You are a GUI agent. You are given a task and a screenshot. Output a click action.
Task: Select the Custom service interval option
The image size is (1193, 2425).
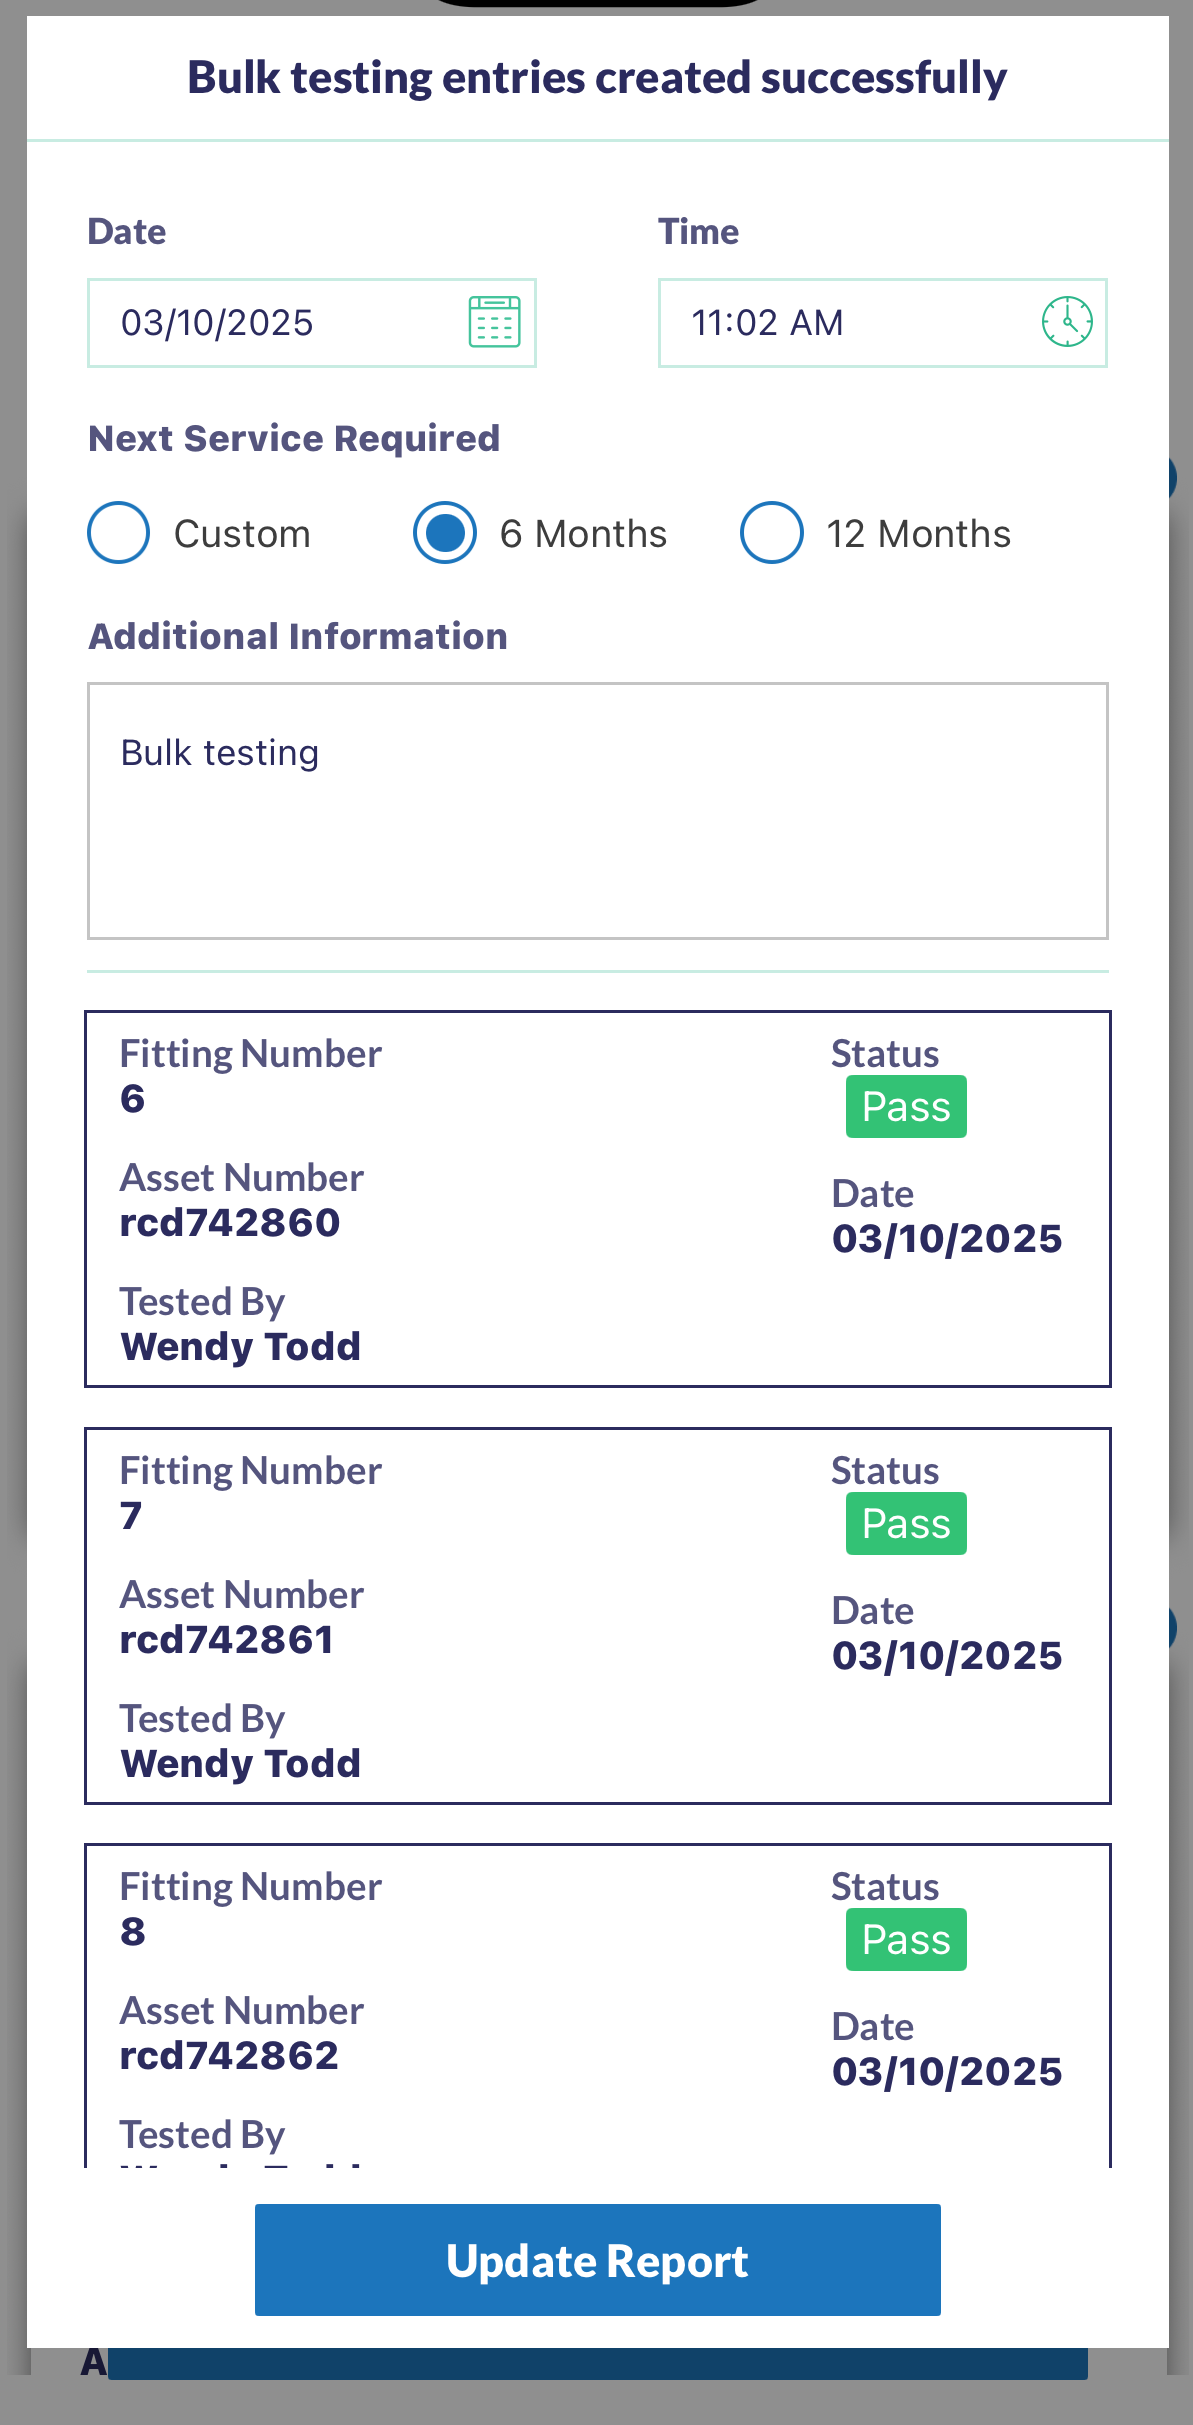[x=119, y=533]
